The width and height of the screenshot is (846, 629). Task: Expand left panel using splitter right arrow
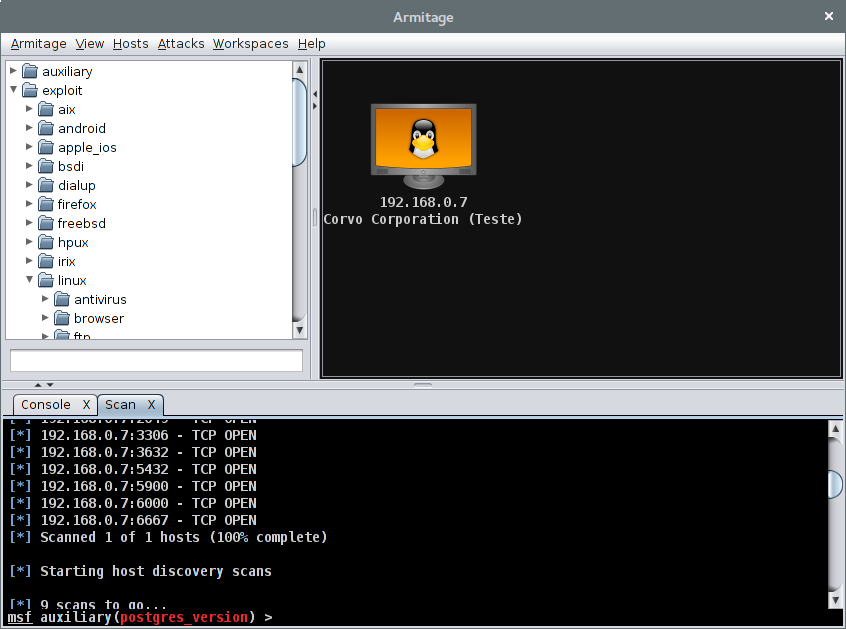[315, 106]
